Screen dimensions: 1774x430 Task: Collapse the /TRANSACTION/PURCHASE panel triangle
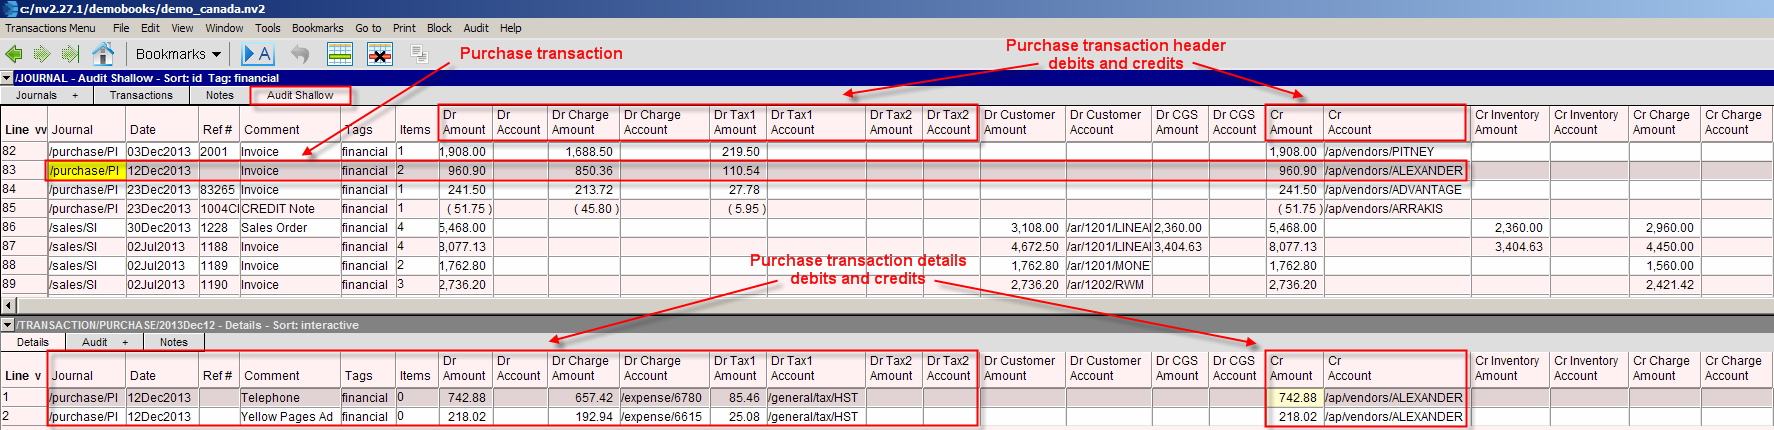point(7,325)
